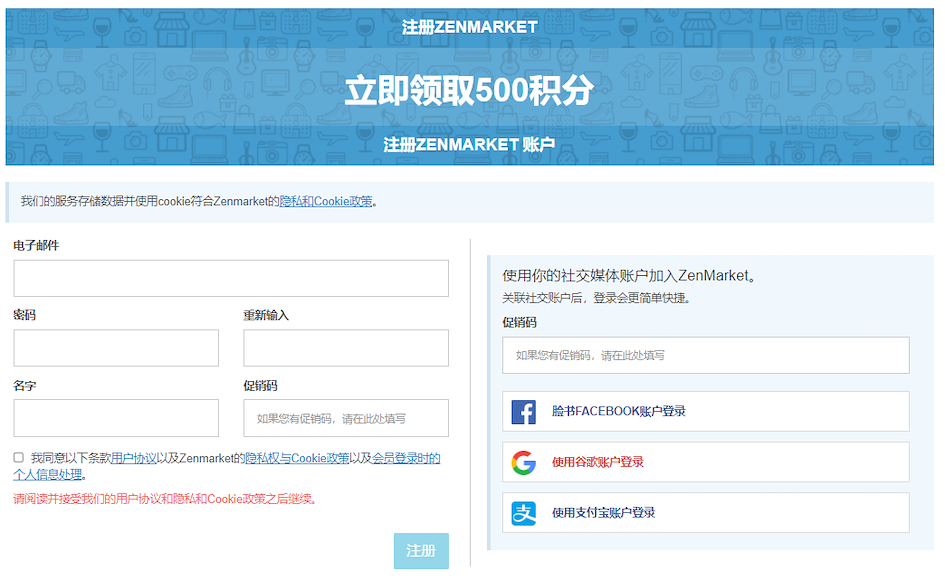Image resolution: width=945 pixels, height=581 pixels.
Task: Open the 隐私和Cookie政策 link in notice
Action: tap(326, 201)
